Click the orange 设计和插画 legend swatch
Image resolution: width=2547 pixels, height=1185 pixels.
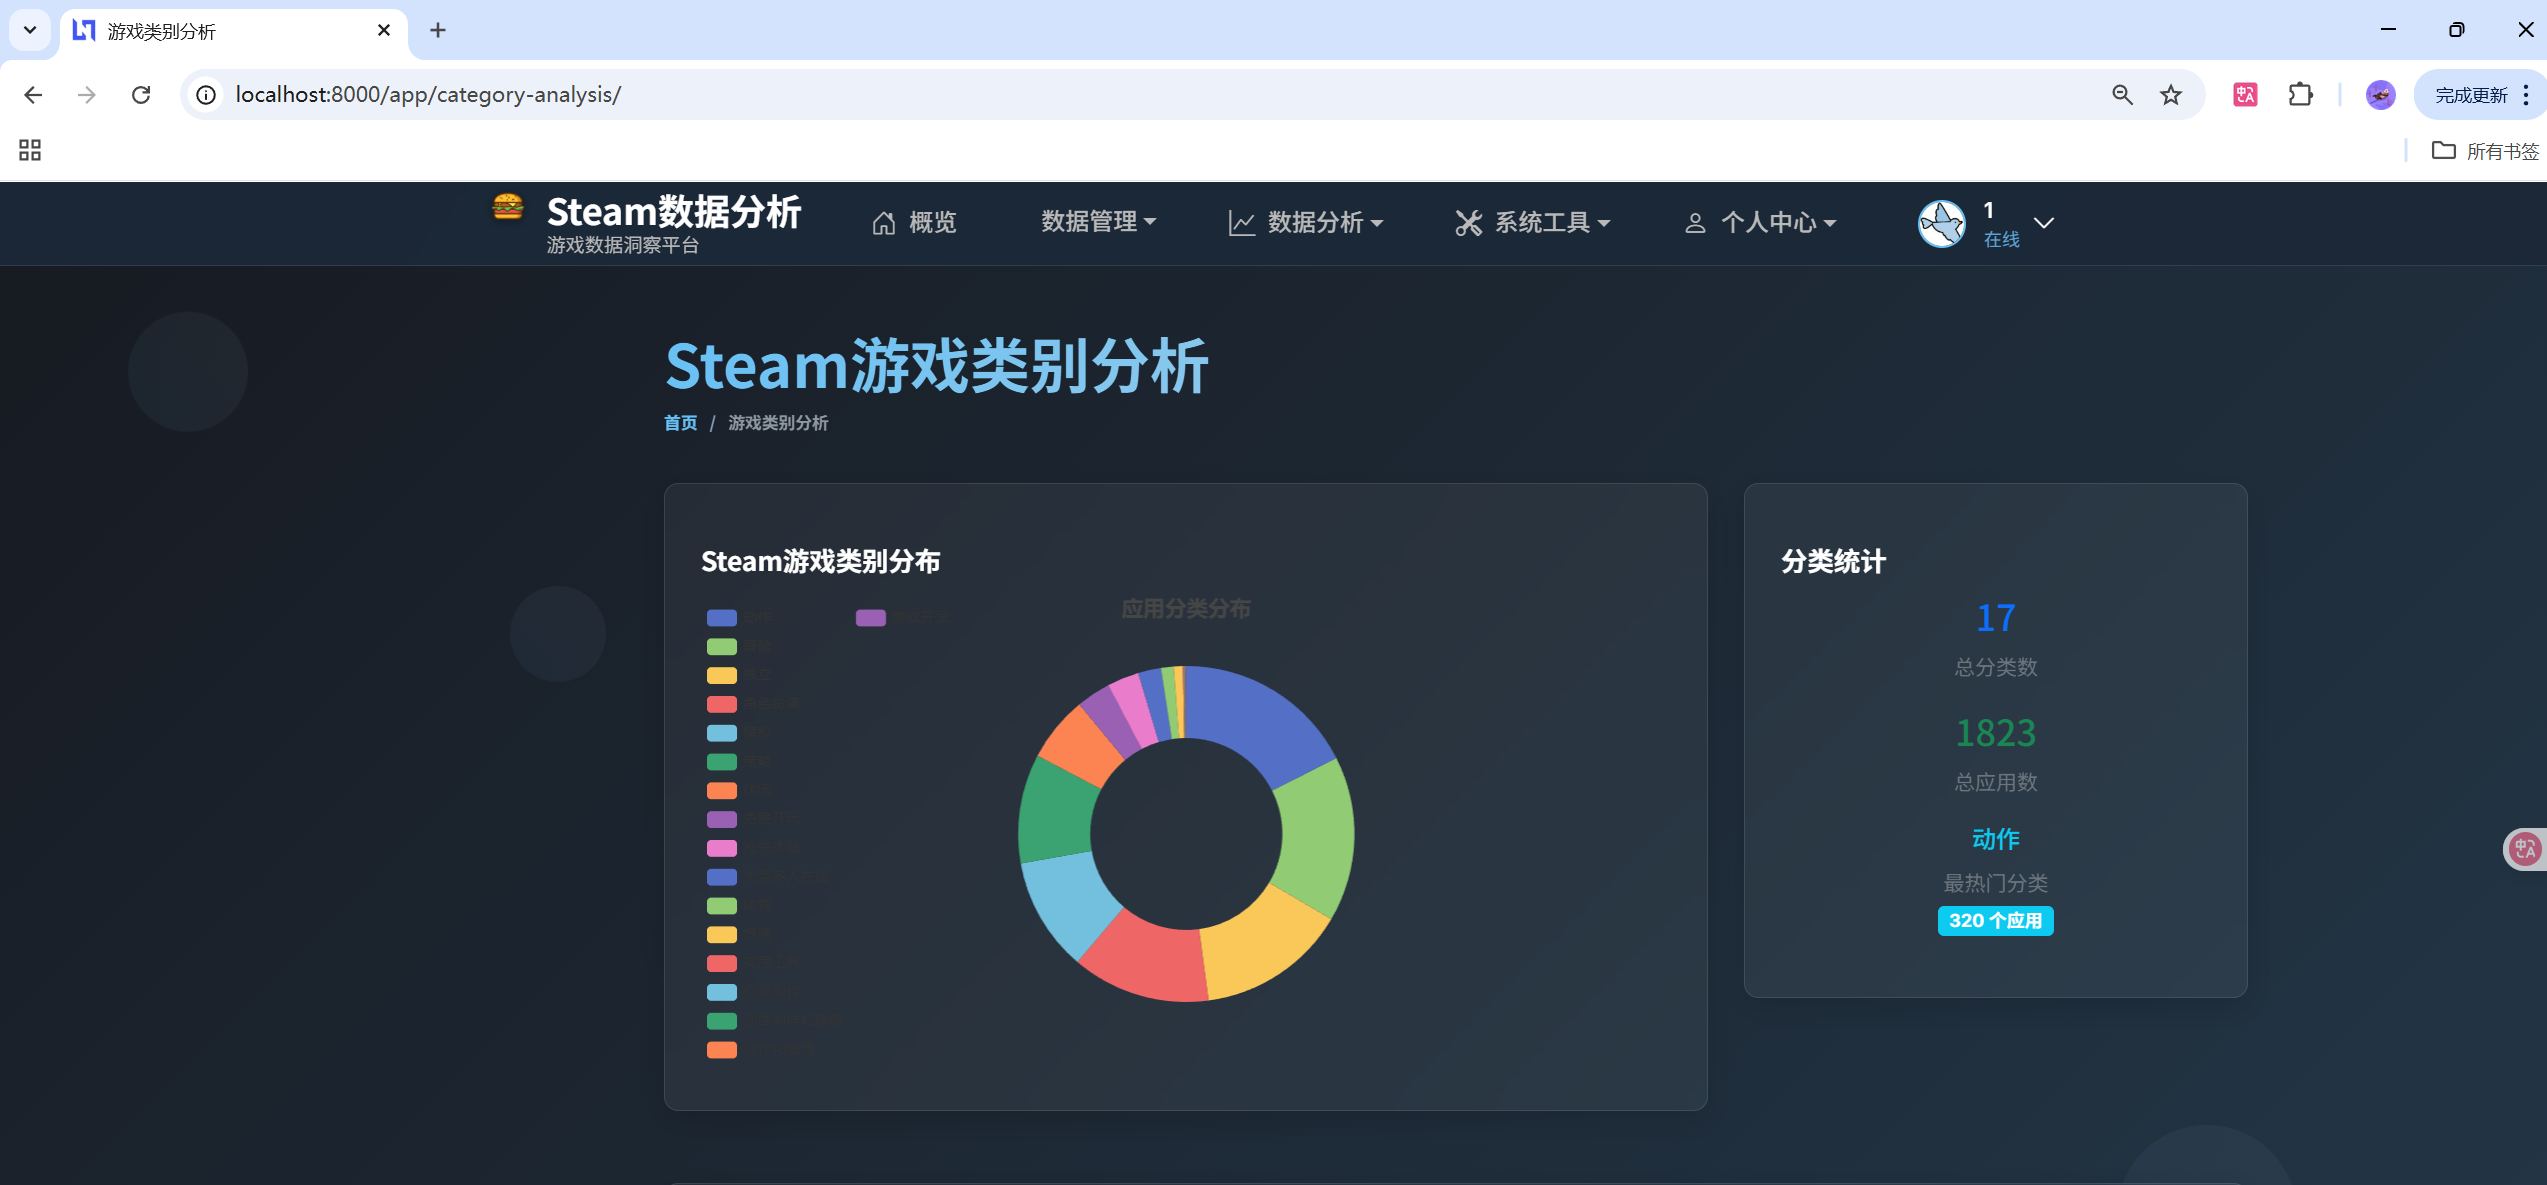[722, 1050]
